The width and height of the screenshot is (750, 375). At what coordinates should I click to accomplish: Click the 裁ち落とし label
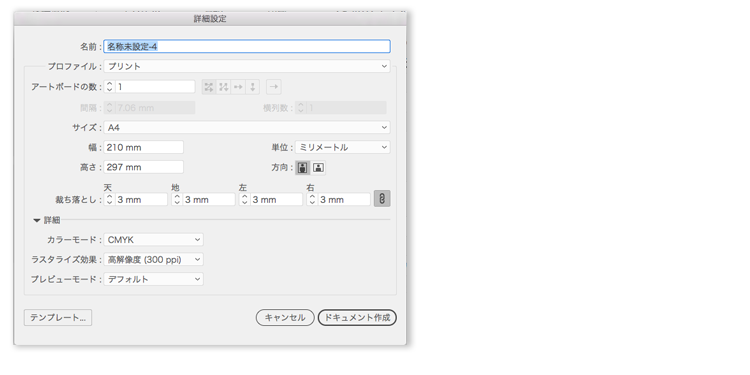tap(77, 200)
